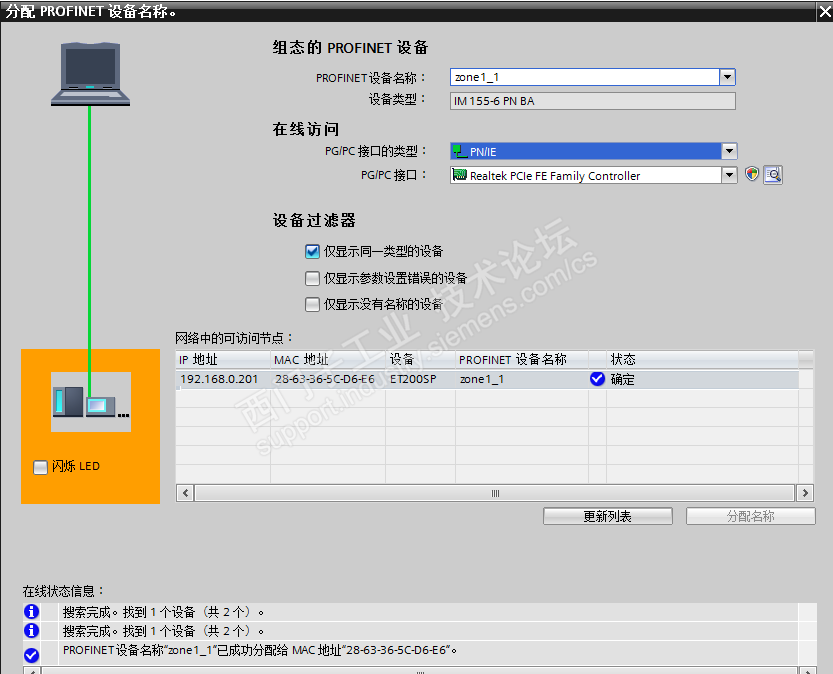The height and width of the screenshot is (674, 833).
Task: Open the PG/PC 接口的类型 dropdown arrow
Action: tap(729, 151)
